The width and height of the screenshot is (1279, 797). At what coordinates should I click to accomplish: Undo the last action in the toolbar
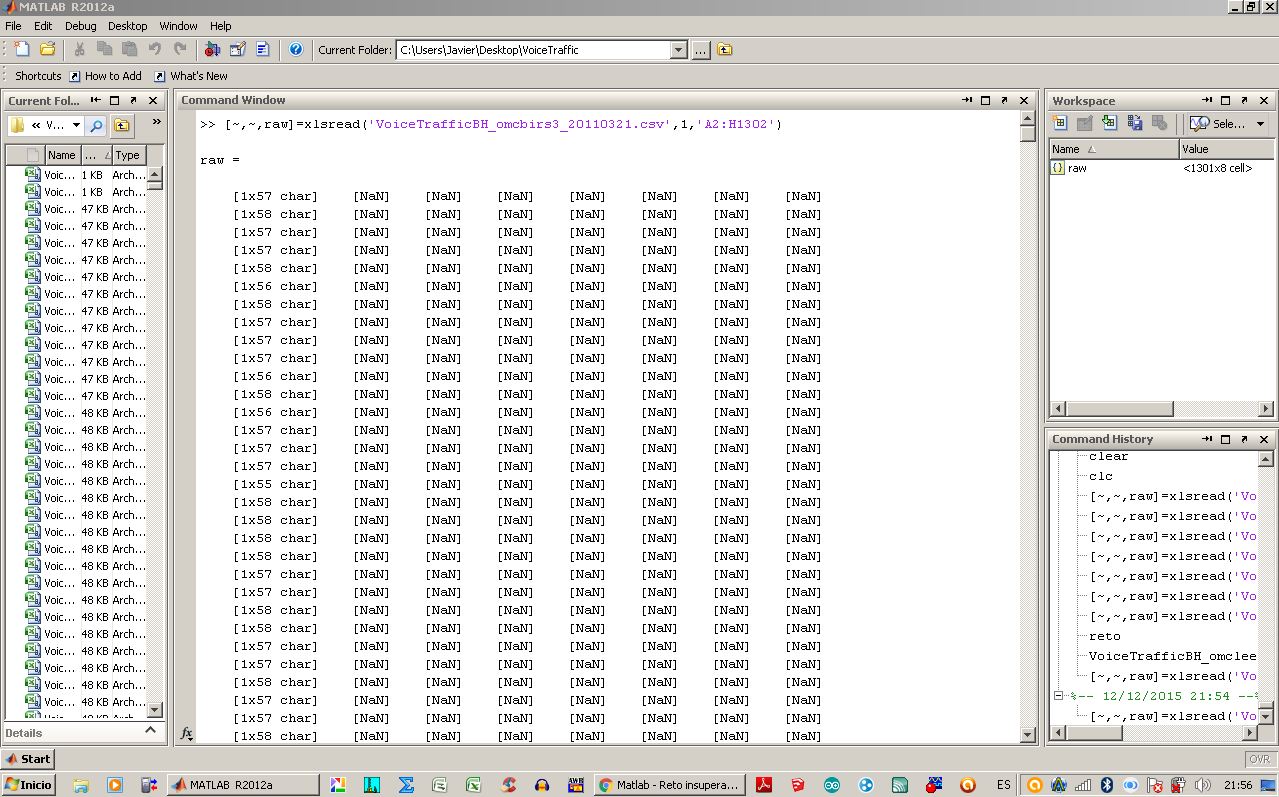[155, 49]
